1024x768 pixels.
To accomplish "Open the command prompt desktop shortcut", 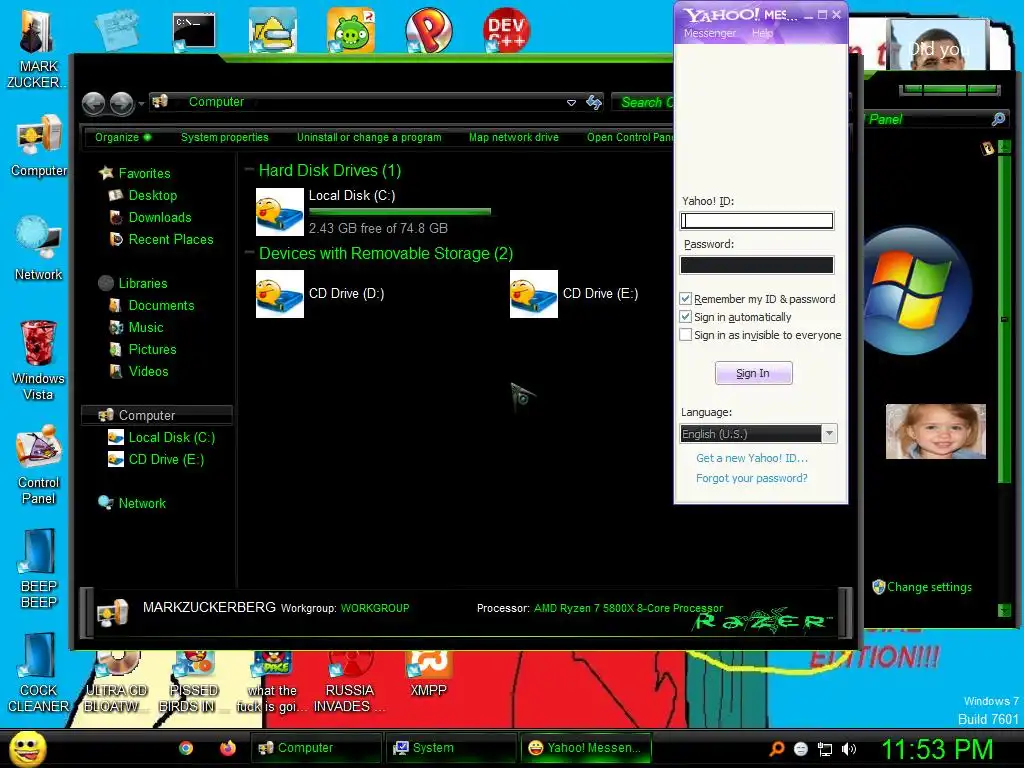I will 194,31.
